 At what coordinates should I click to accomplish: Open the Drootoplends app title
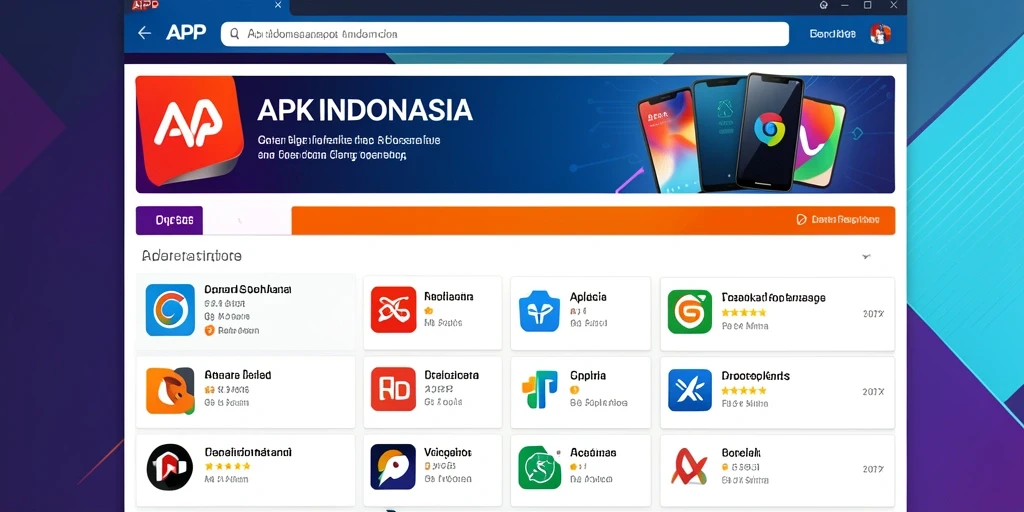(756, 376)
